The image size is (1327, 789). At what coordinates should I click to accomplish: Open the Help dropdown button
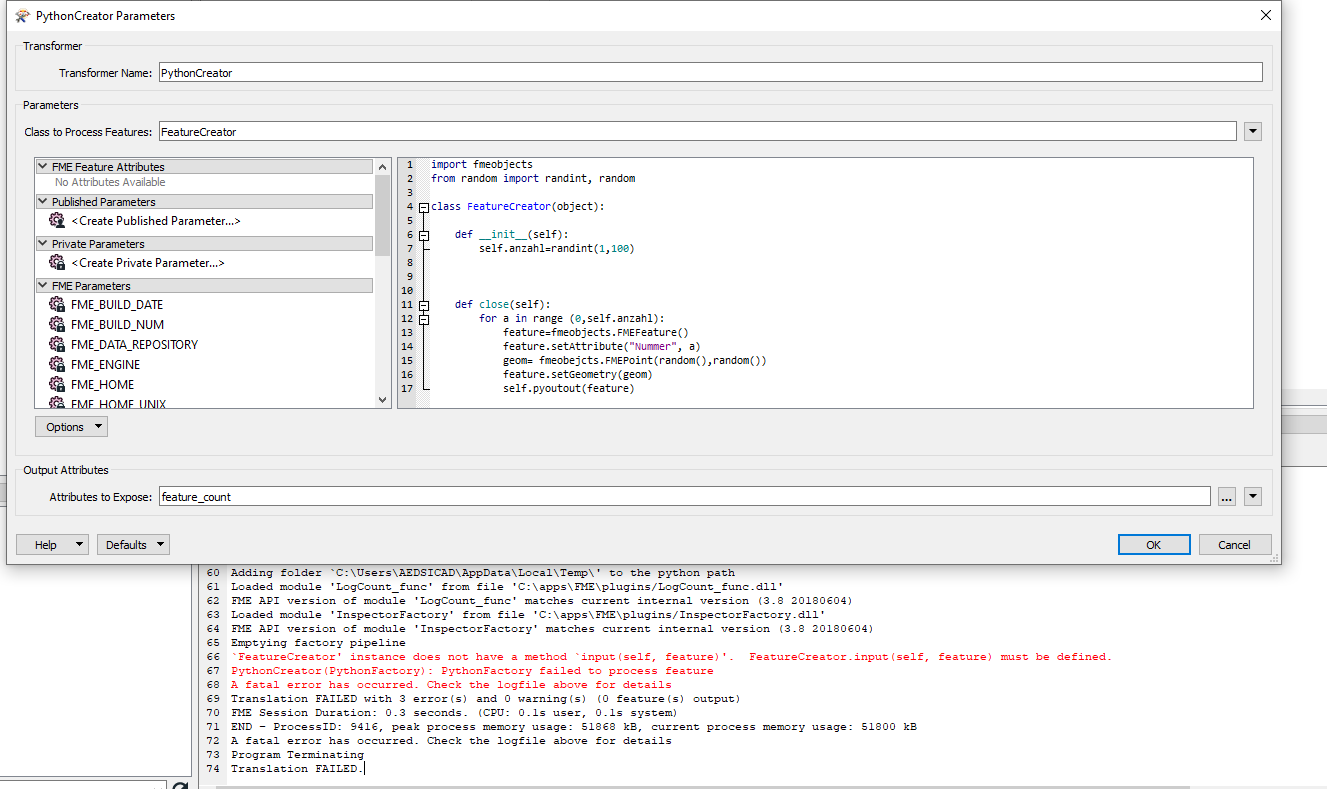click(x=53, y=545)
